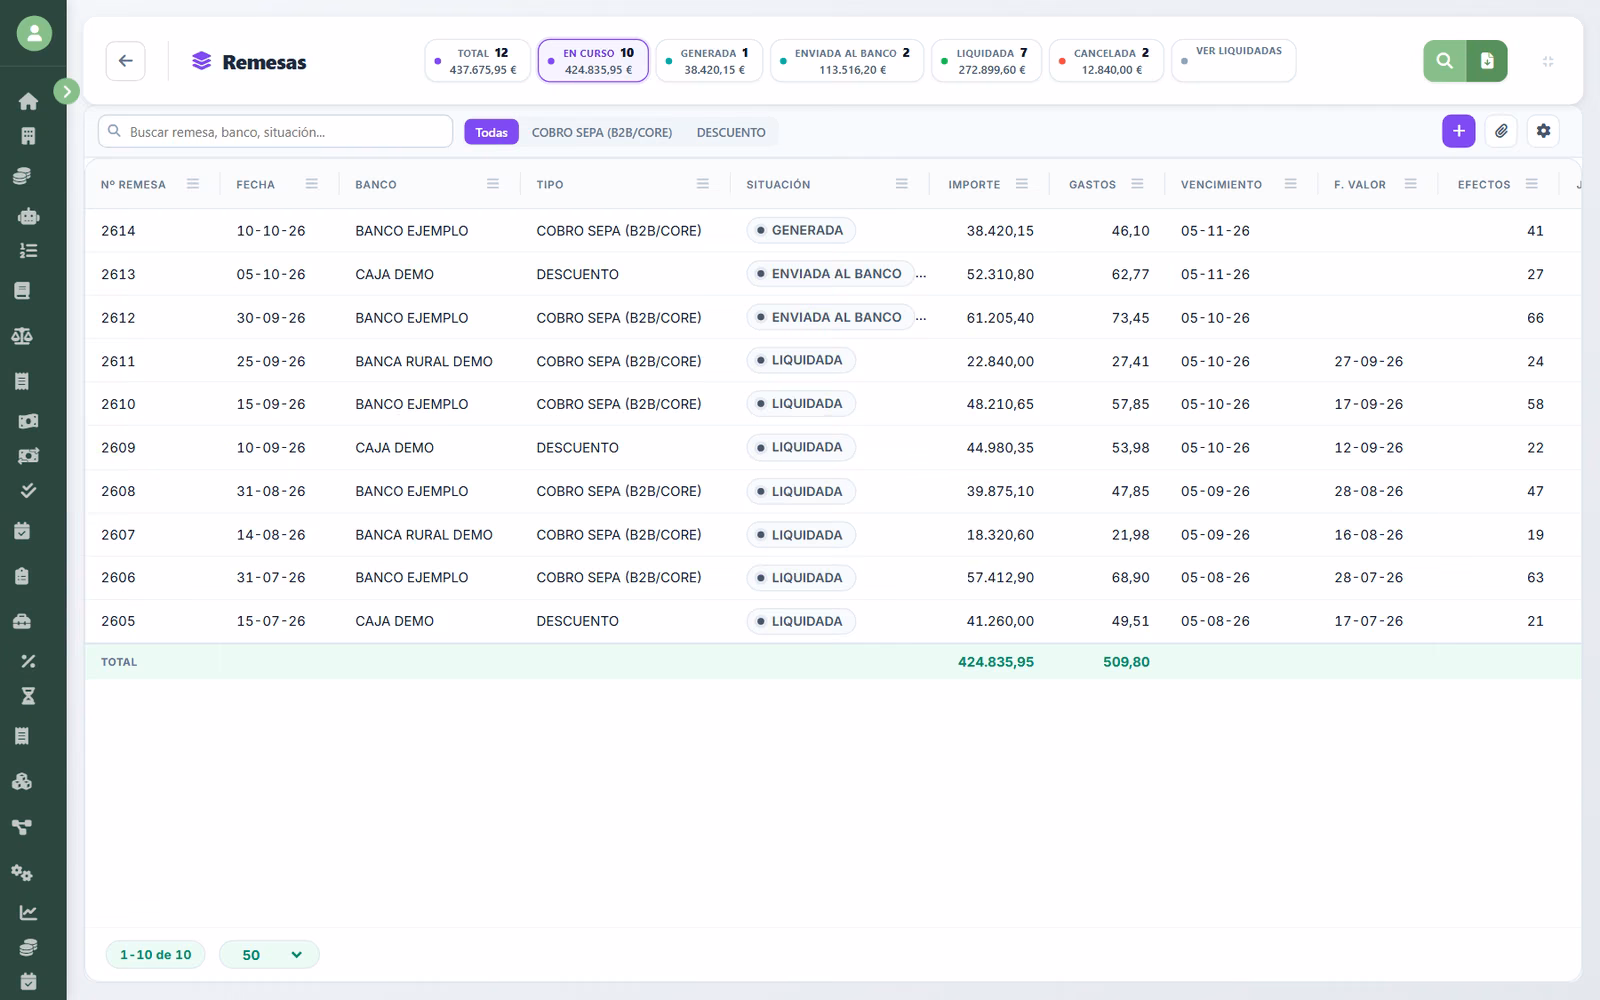
Task: Open Importe column menu
Action: pyautogui.click(x=1022, y=184)
